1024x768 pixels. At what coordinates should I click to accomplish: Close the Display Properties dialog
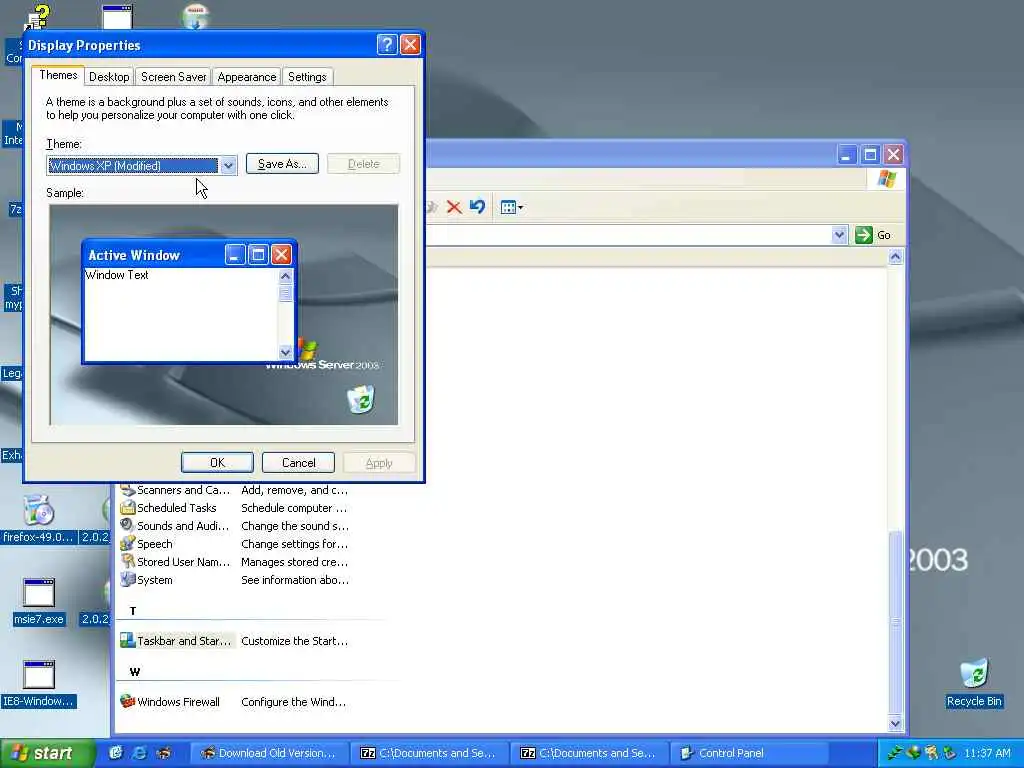coord(410,44)
